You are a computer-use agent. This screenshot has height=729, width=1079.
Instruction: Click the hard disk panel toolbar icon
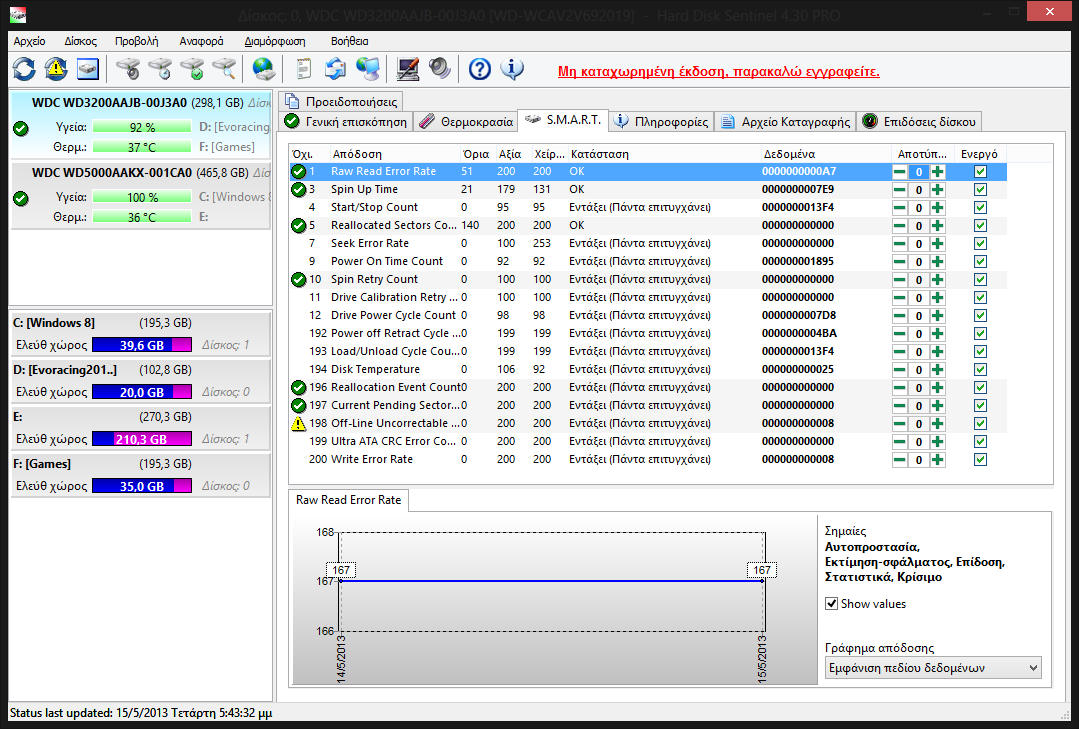(88, 69)
